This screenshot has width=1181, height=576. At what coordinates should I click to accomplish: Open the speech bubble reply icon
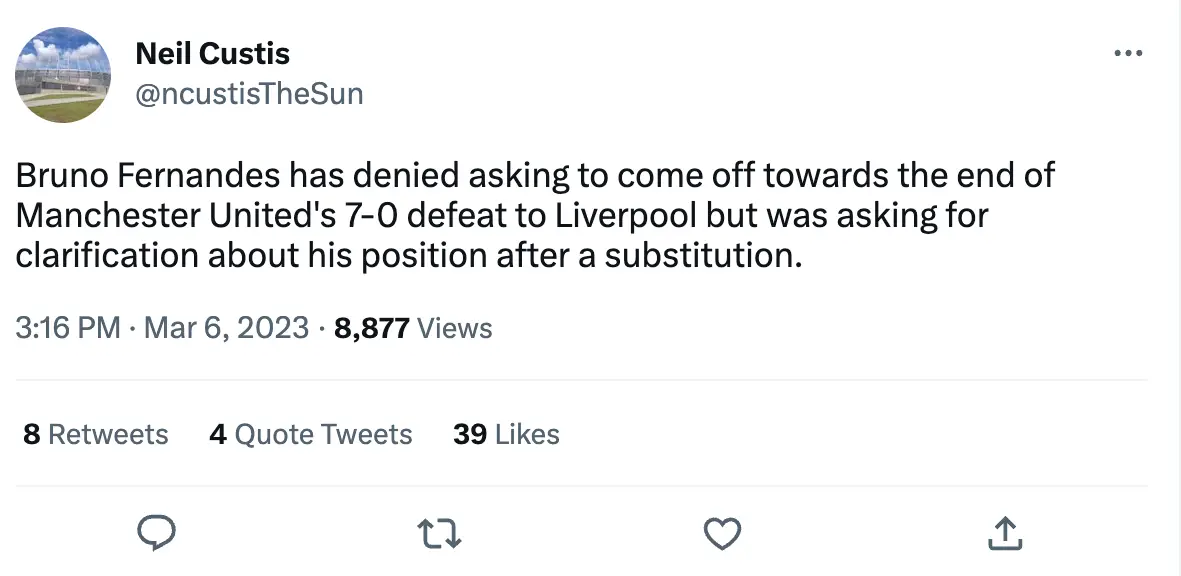pyautogui.click(x=157, y=533)
